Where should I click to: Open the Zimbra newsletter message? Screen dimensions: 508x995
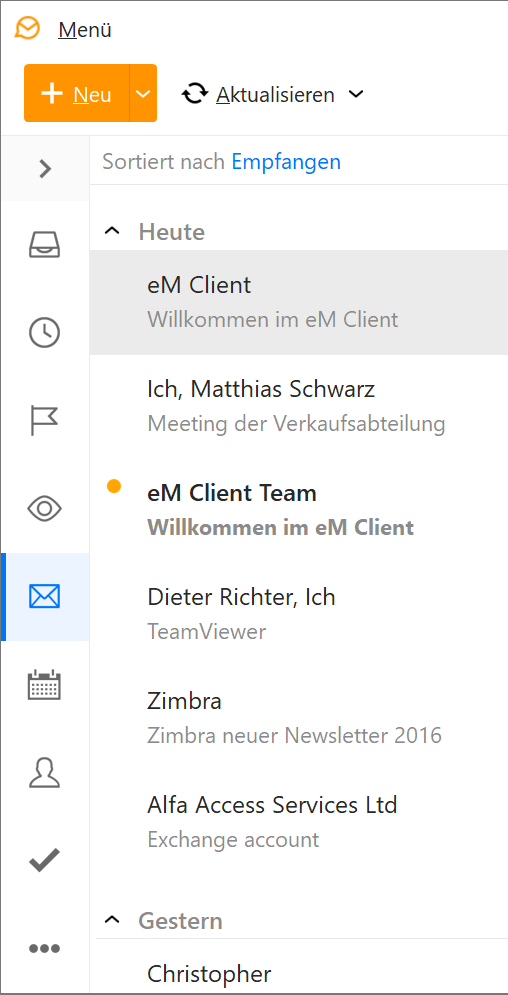pyautogui.click(x=299, y=718)
